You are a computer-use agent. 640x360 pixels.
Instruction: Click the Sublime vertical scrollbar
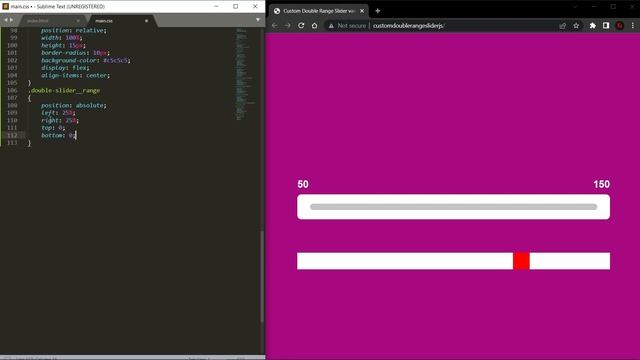click(x=262, y=276)
